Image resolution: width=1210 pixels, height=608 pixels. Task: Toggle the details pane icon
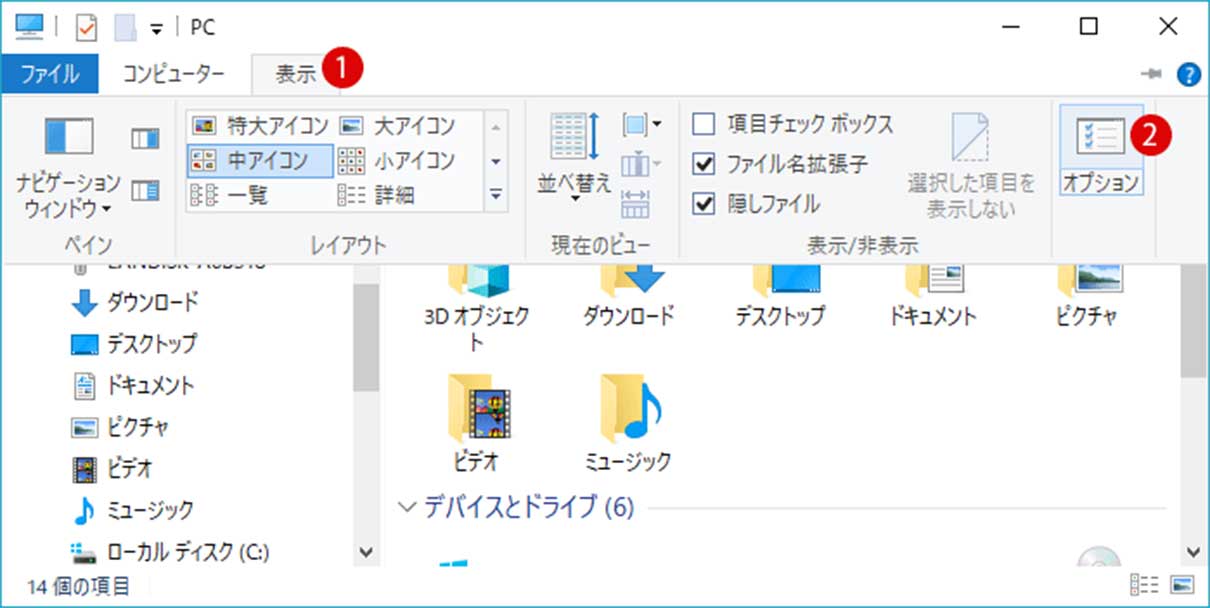[145, 189]
